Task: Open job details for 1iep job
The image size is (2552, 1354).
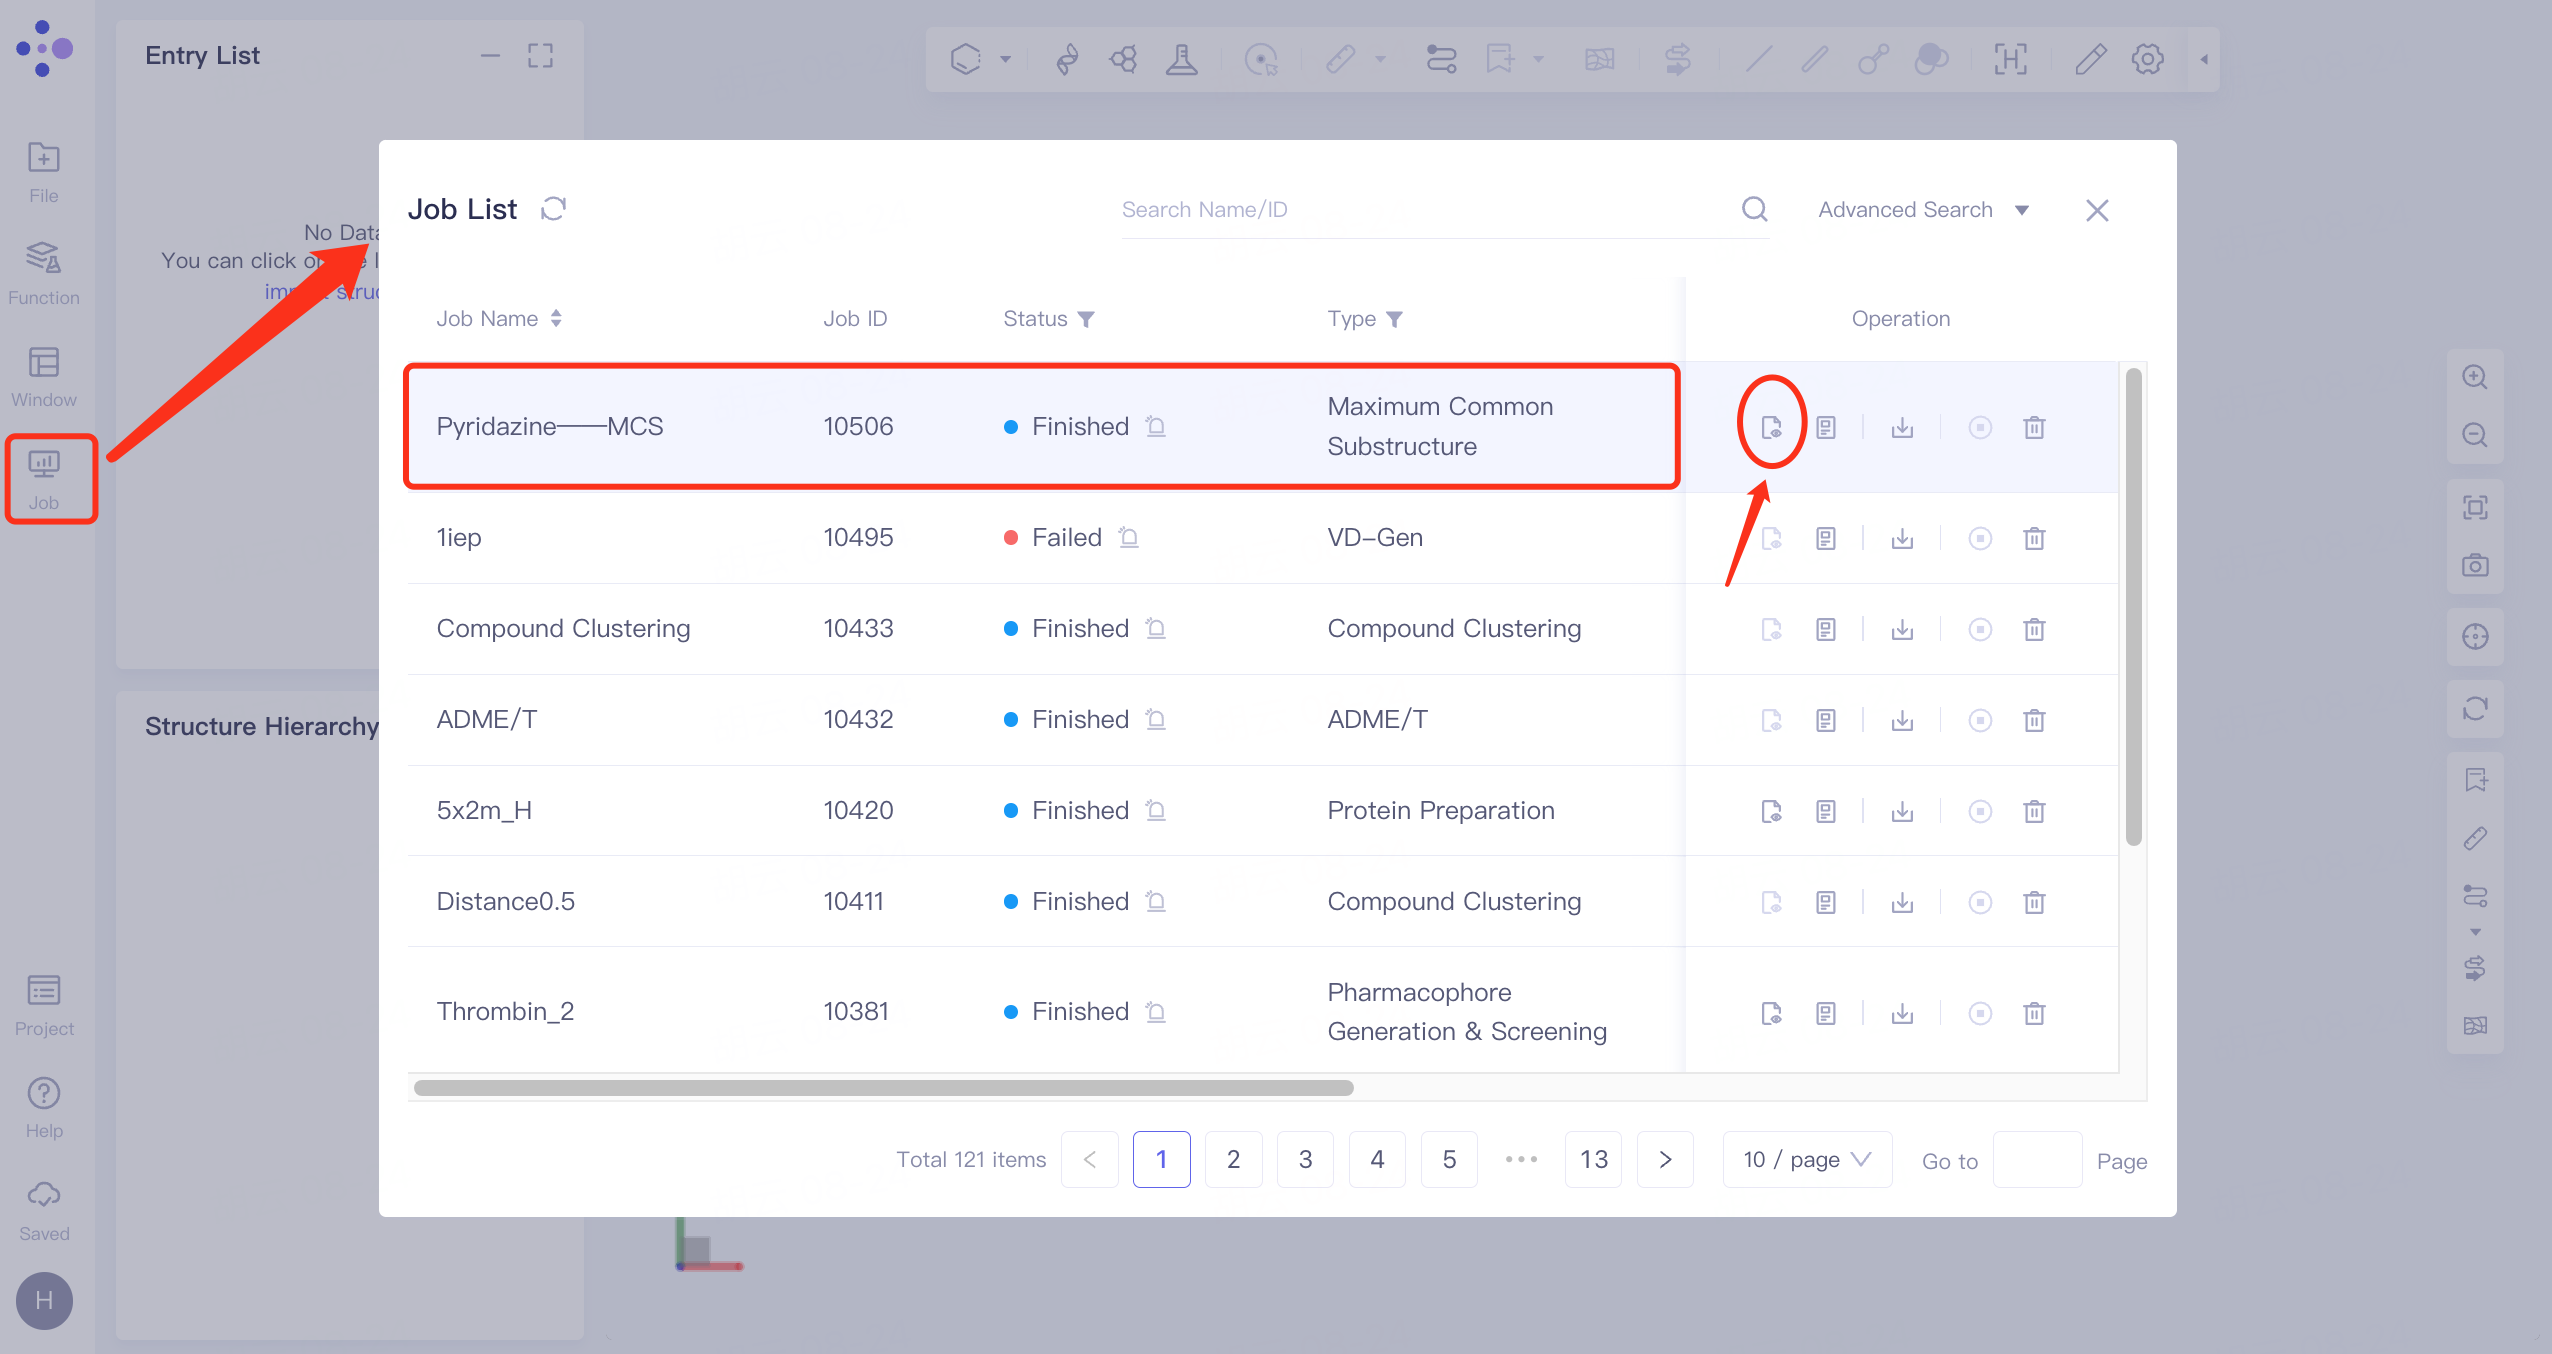Action: click(x=1826, y=538)
